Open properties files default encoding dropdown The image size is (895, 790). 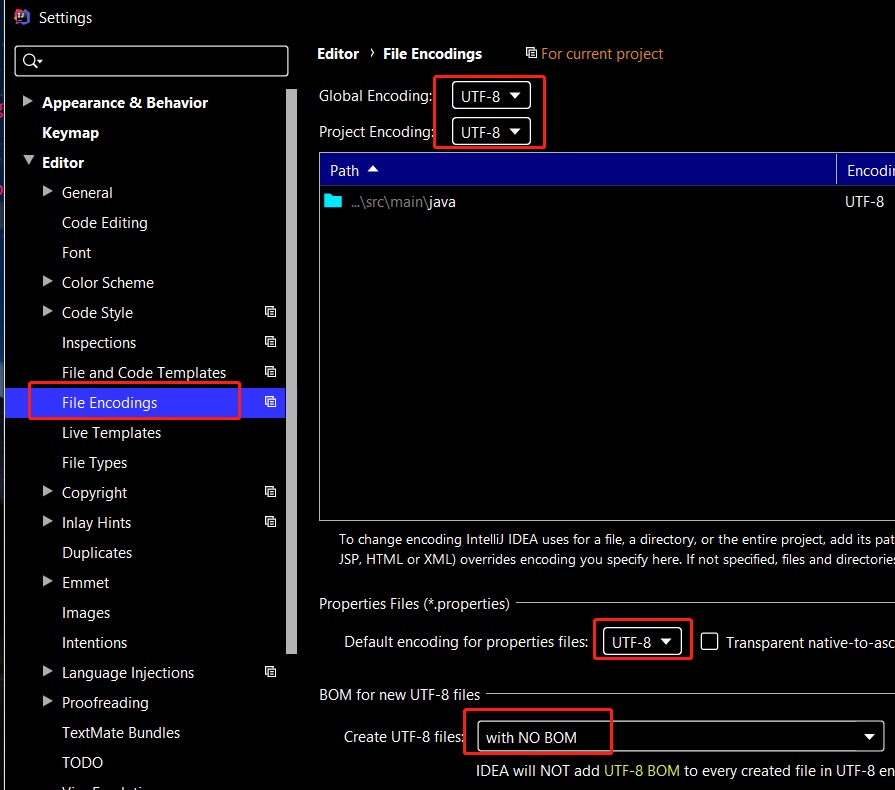pyautogui.click(x=641, y=642)
